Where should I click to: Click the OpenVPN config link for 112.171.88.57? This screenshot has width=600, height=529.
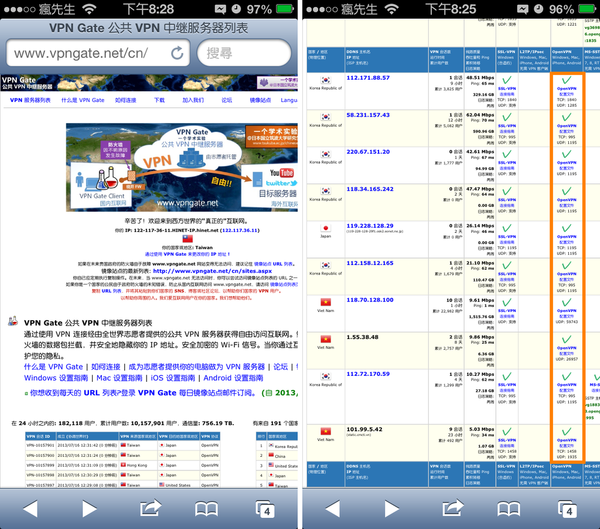coord(565,93)
